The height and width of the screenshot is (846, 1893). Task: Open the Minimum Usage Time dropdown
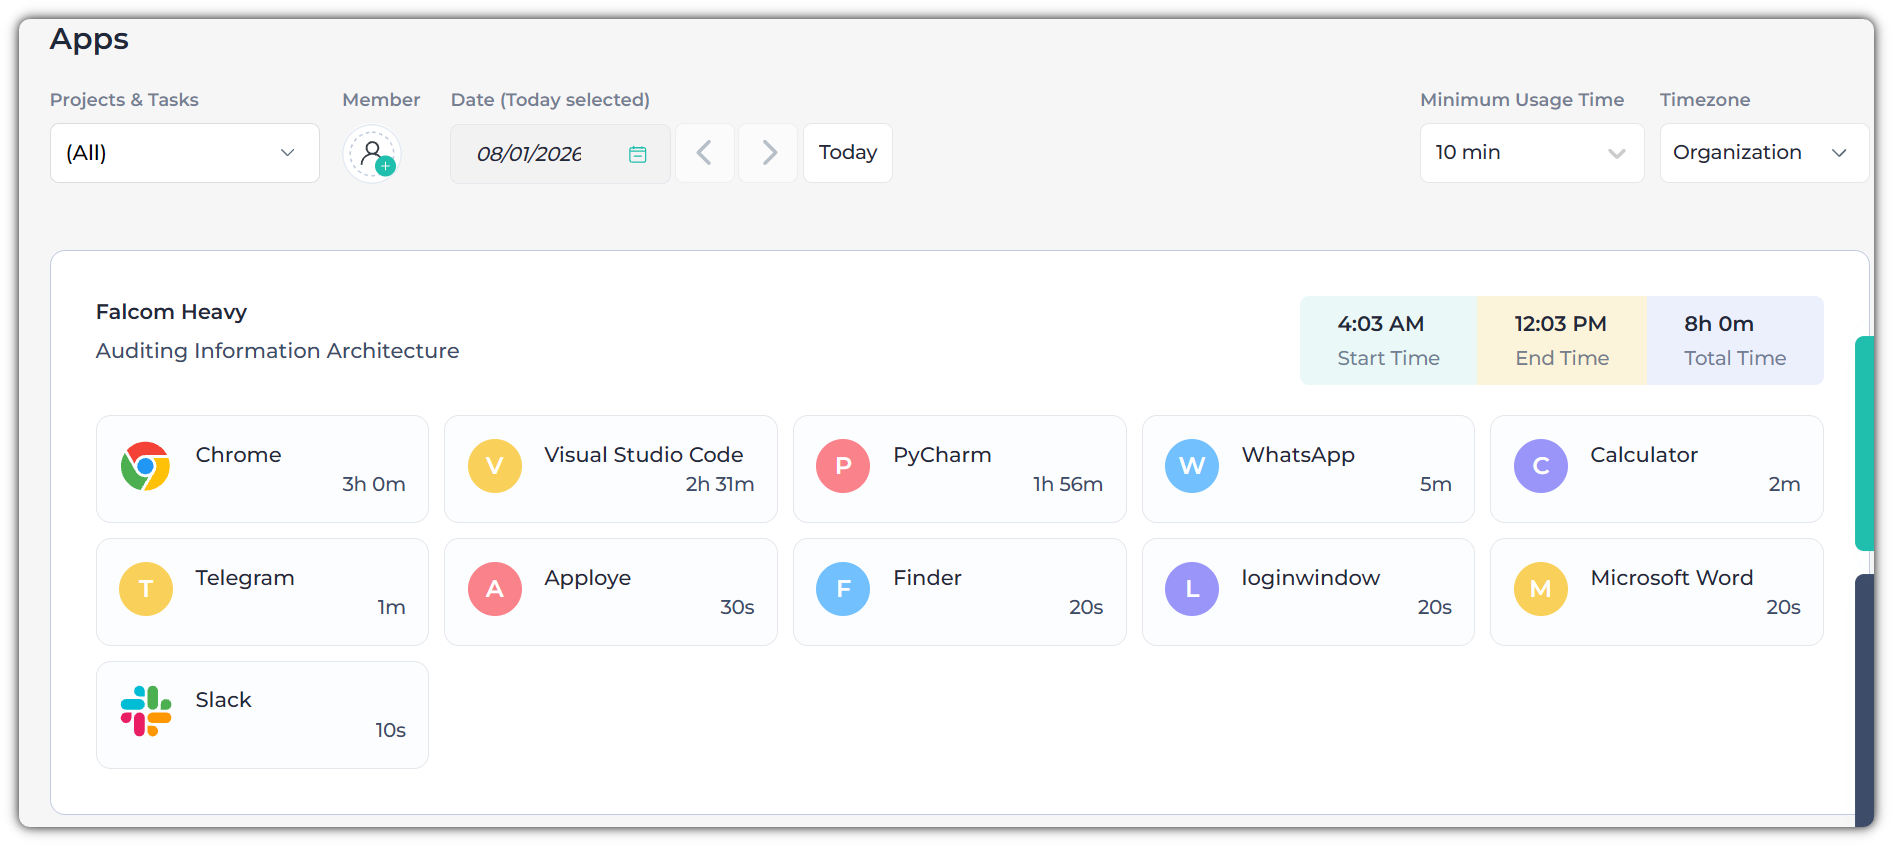[x=1531, y=153]
